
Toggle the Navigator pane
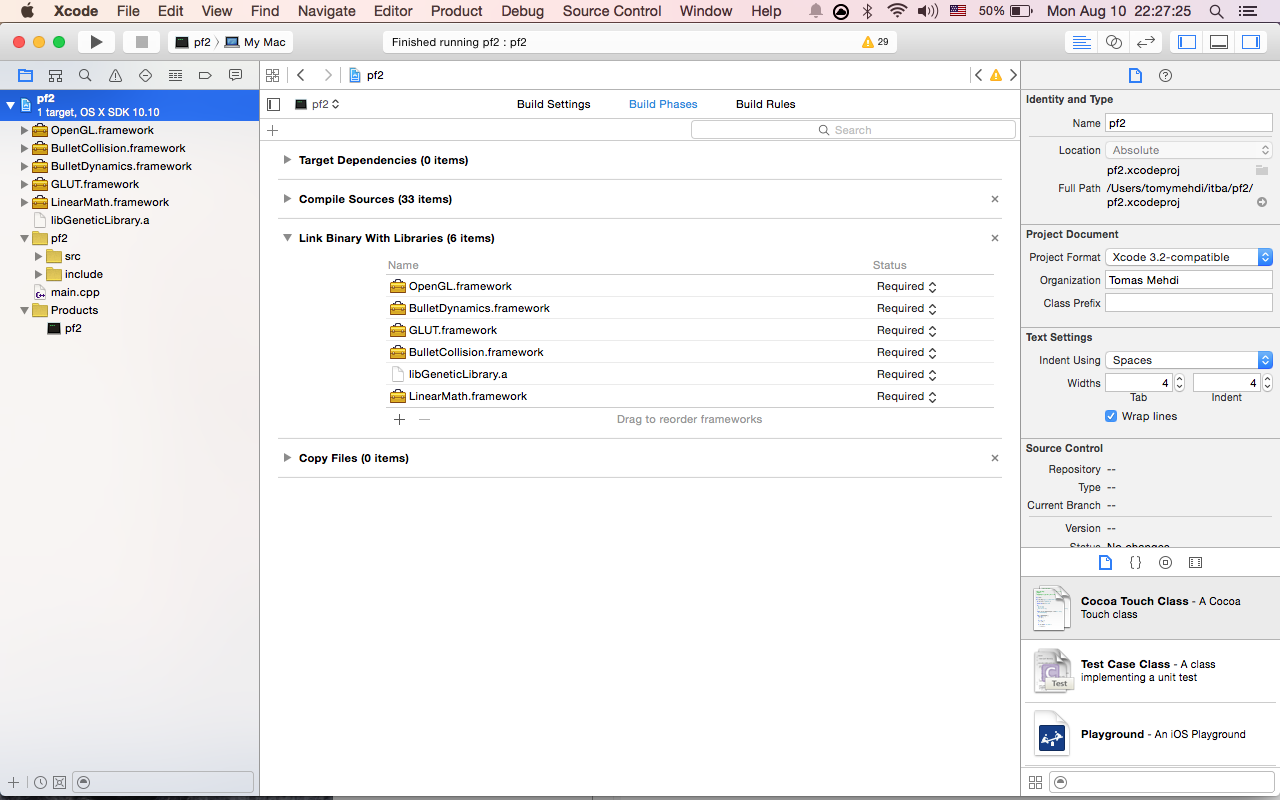(x=1187, y=42)
